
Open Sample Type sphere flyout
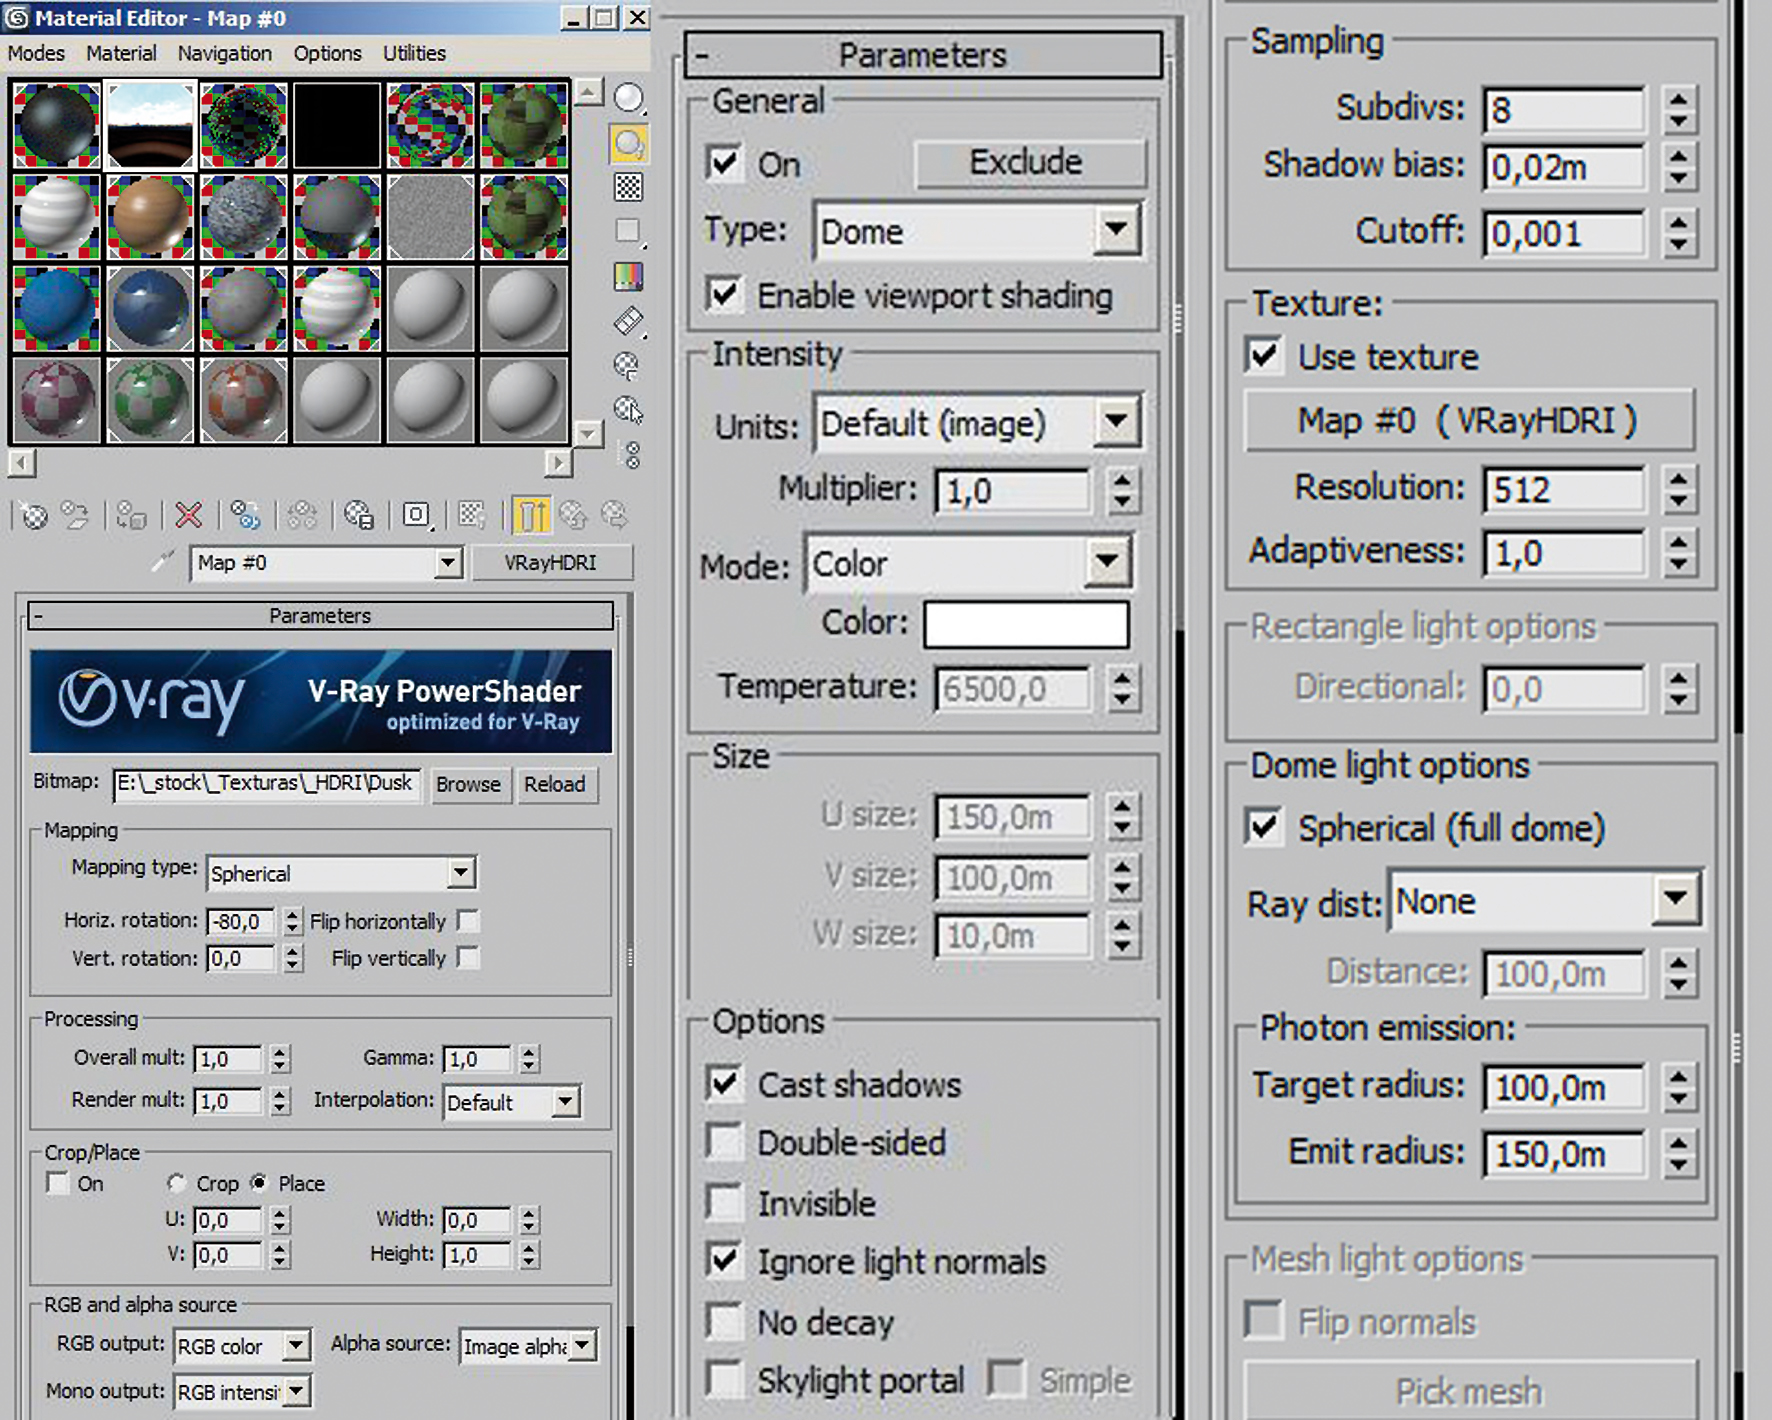(628, 98)
